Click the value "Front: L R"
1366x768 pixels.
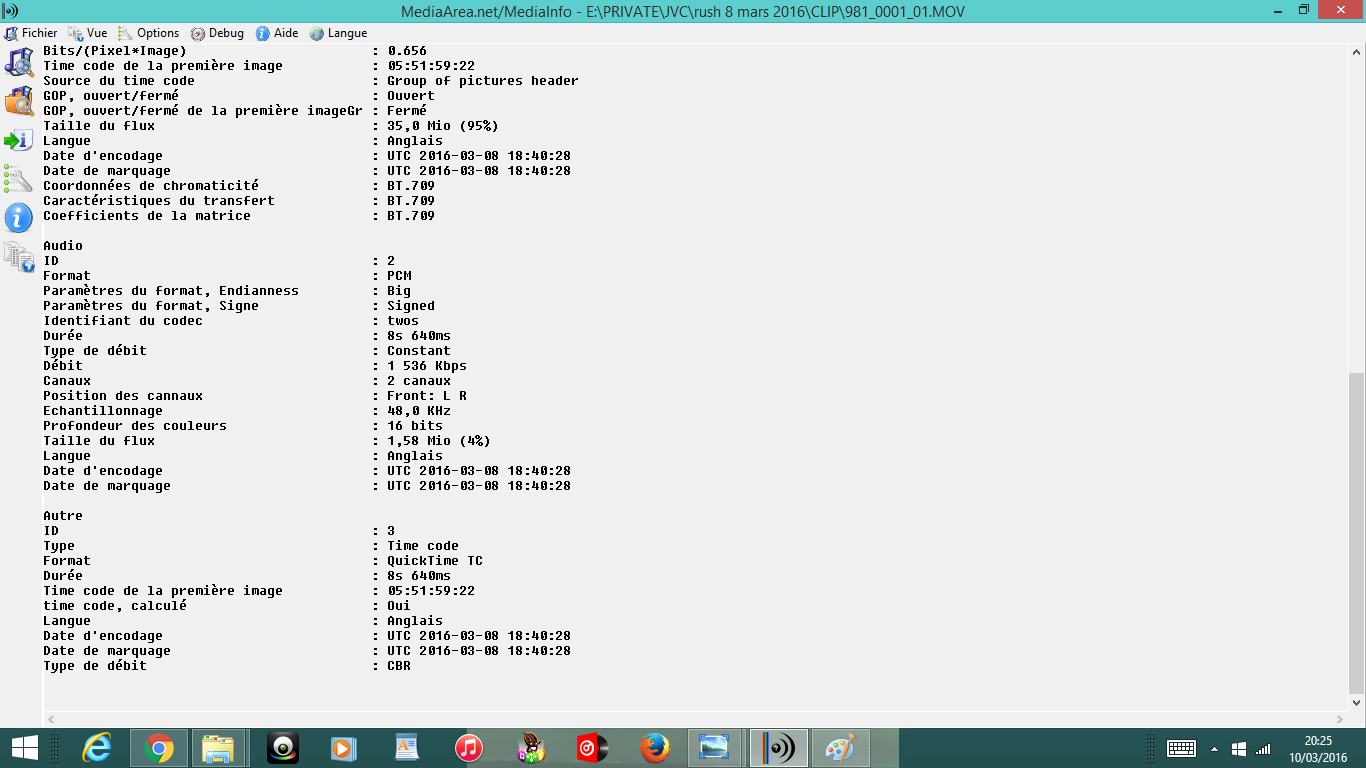[427, 396]
